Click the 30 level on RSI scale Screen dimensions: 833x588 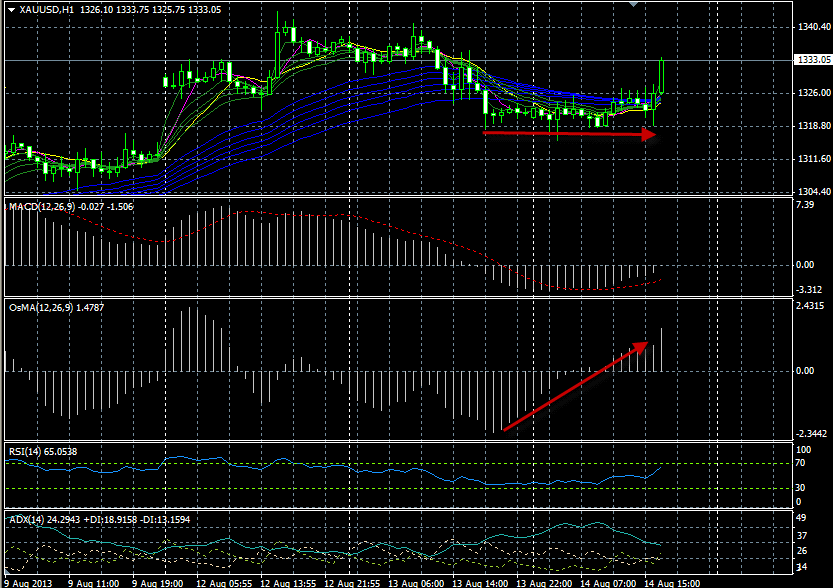click(802, 488)
